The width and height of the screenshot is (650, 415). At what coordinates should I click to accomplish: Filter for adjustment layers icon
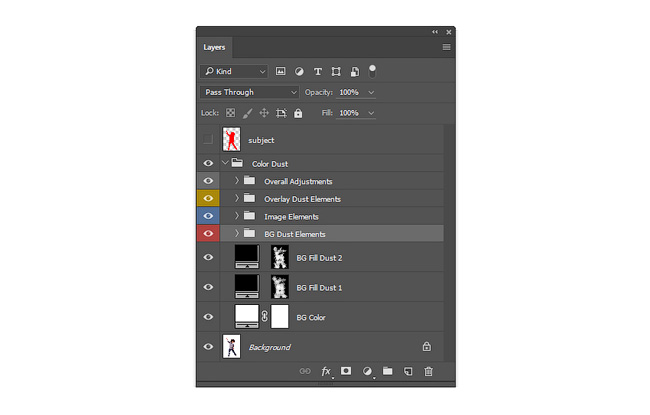[299, 72]
